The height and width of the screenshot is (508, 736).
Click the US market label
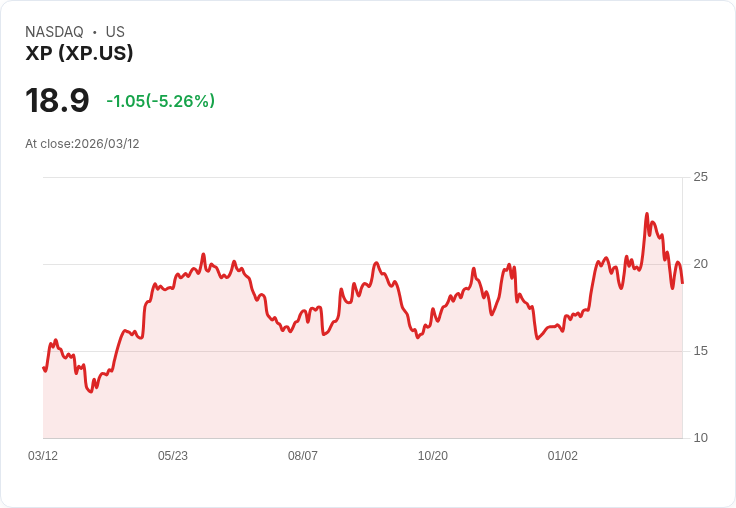pyautogui.click(x=115, y=32)
